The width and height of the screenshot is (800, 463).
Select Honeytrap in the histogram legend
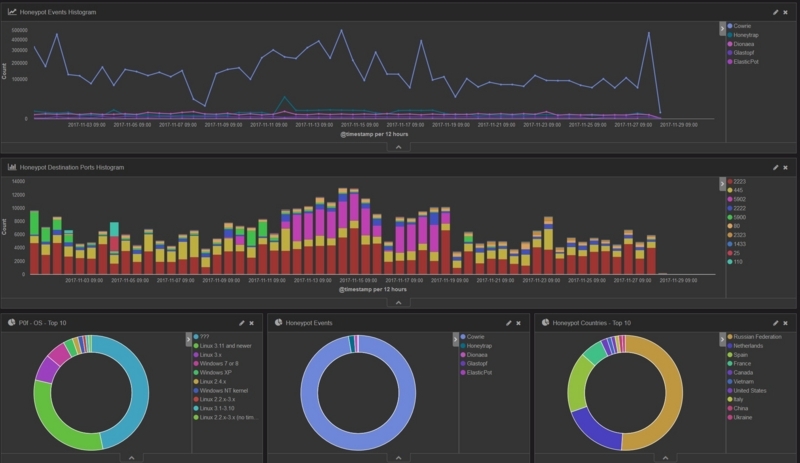tap(745, 35)
